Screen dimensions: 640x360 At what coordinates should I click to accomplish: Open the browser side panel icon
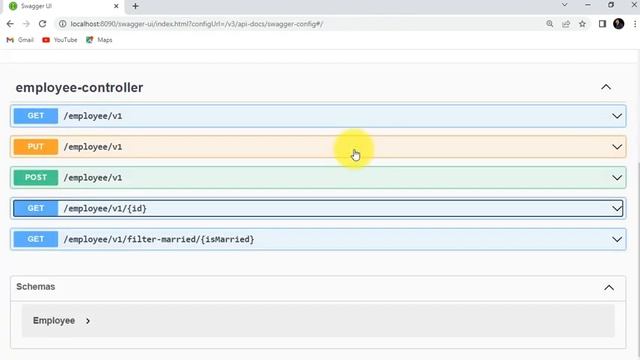pos(602,24)
